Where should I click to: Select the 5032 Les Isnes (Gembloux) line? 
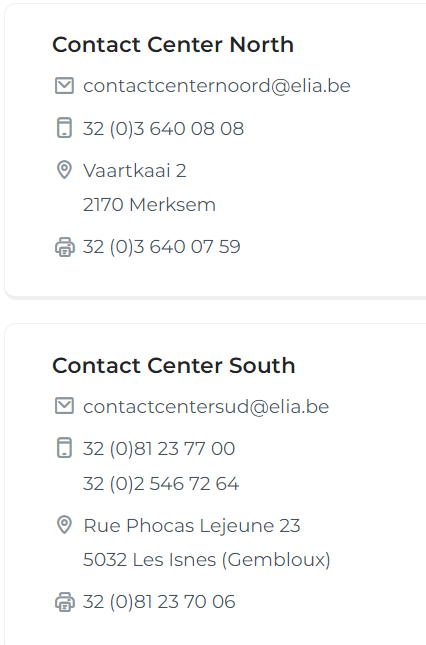(x=207, y=560)
